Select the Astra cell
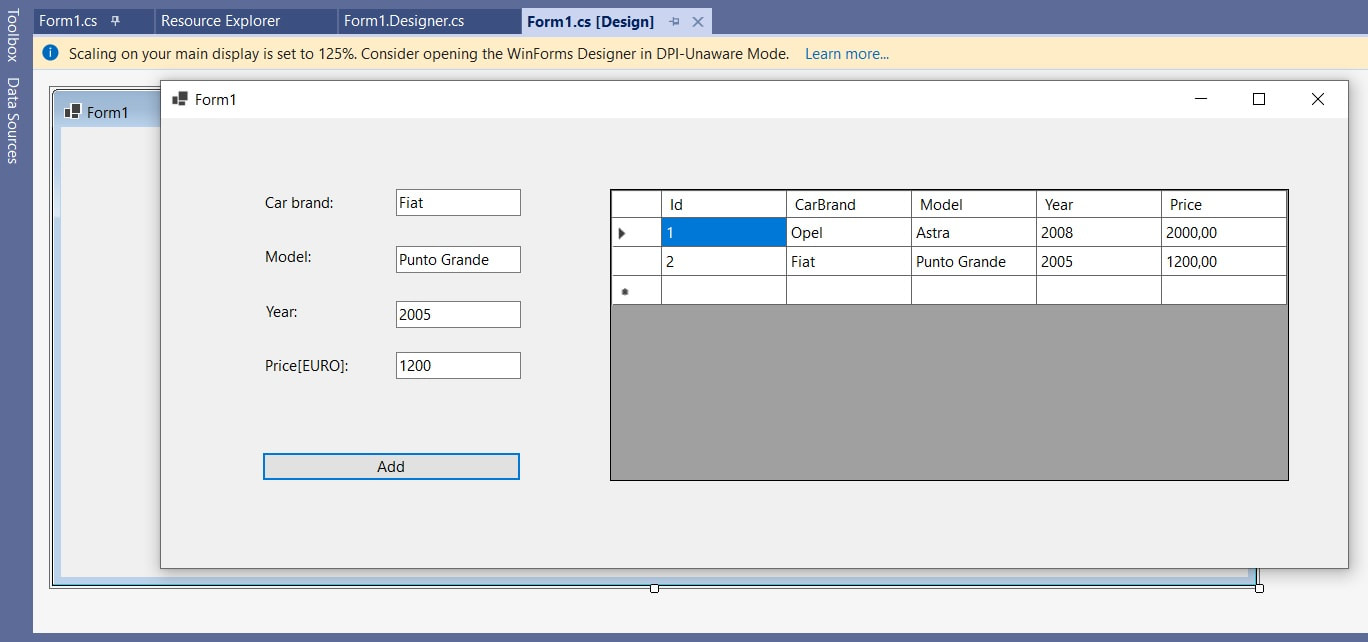 (974, 233)
